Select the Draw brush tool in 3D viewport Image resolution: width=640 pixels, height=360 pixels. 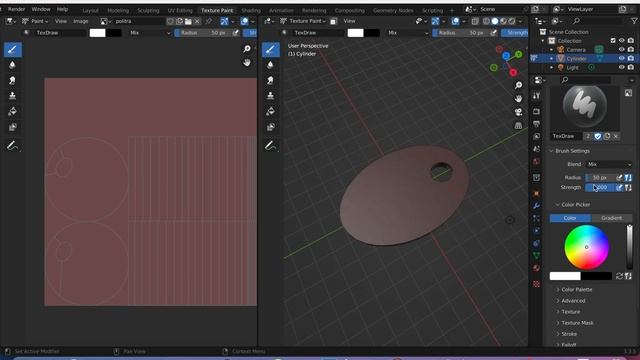click(x=270, y=50)
